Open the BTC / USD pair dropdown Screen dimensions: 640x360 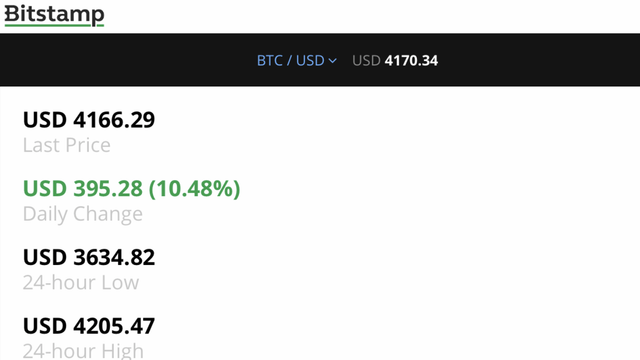297,60
